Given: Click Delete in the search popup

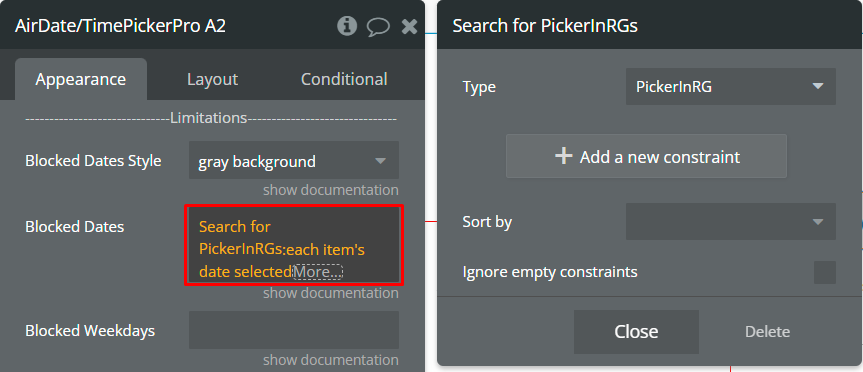Looking at the screenshot, I should [767, 332].
